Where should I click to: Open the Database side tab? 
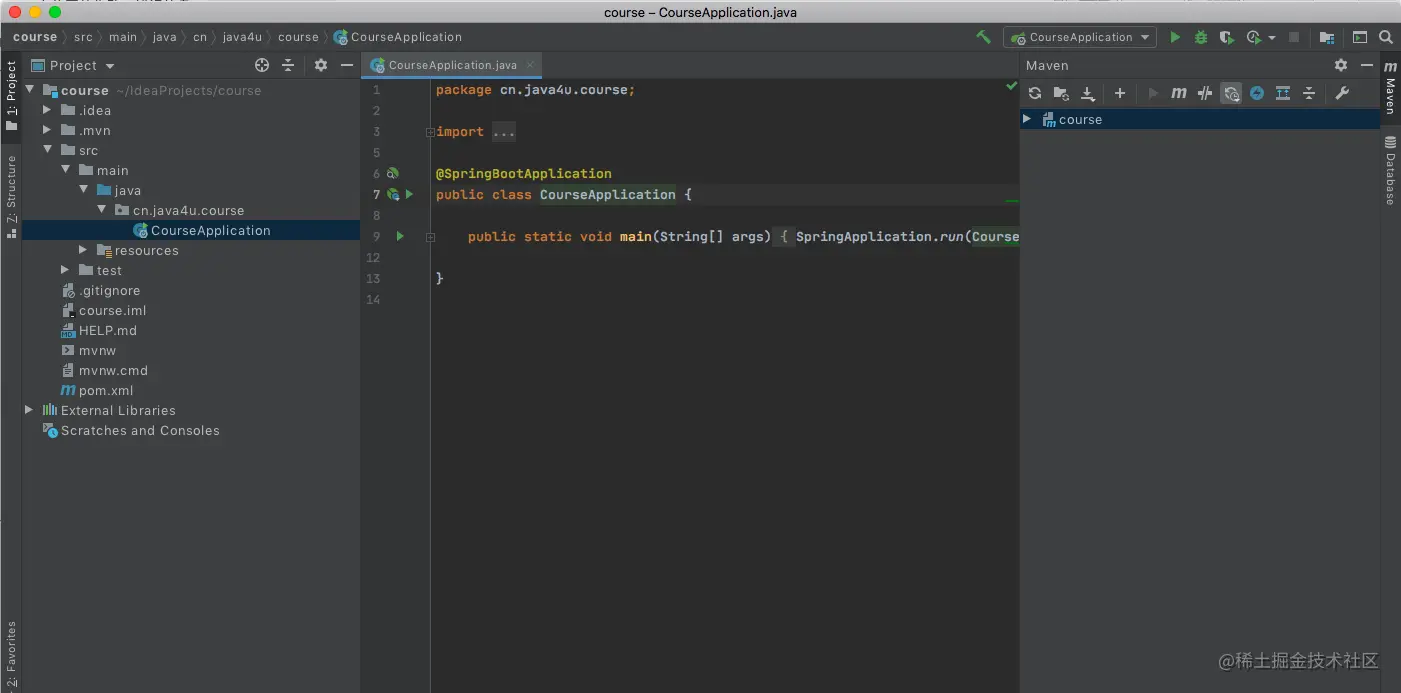(x=1390, y=171)
